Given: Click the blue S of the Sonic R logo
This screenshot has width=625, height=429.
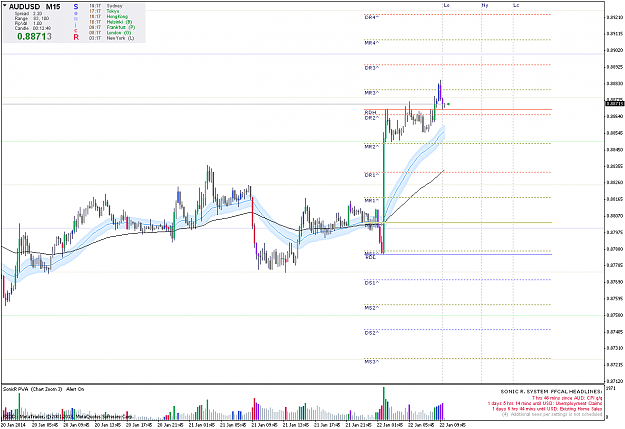Looking at the screenshot, I should pyautogui.click(x=76, y=7).
